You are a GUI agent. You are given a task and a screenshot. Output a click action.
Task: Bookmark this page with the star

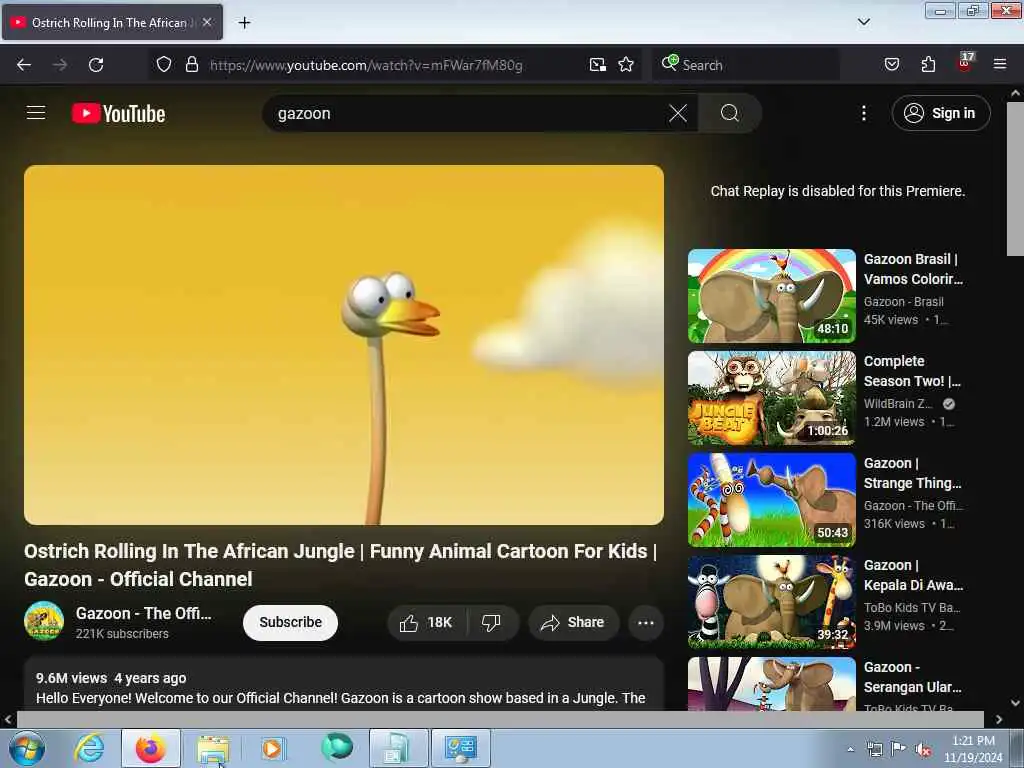[626, 65]
